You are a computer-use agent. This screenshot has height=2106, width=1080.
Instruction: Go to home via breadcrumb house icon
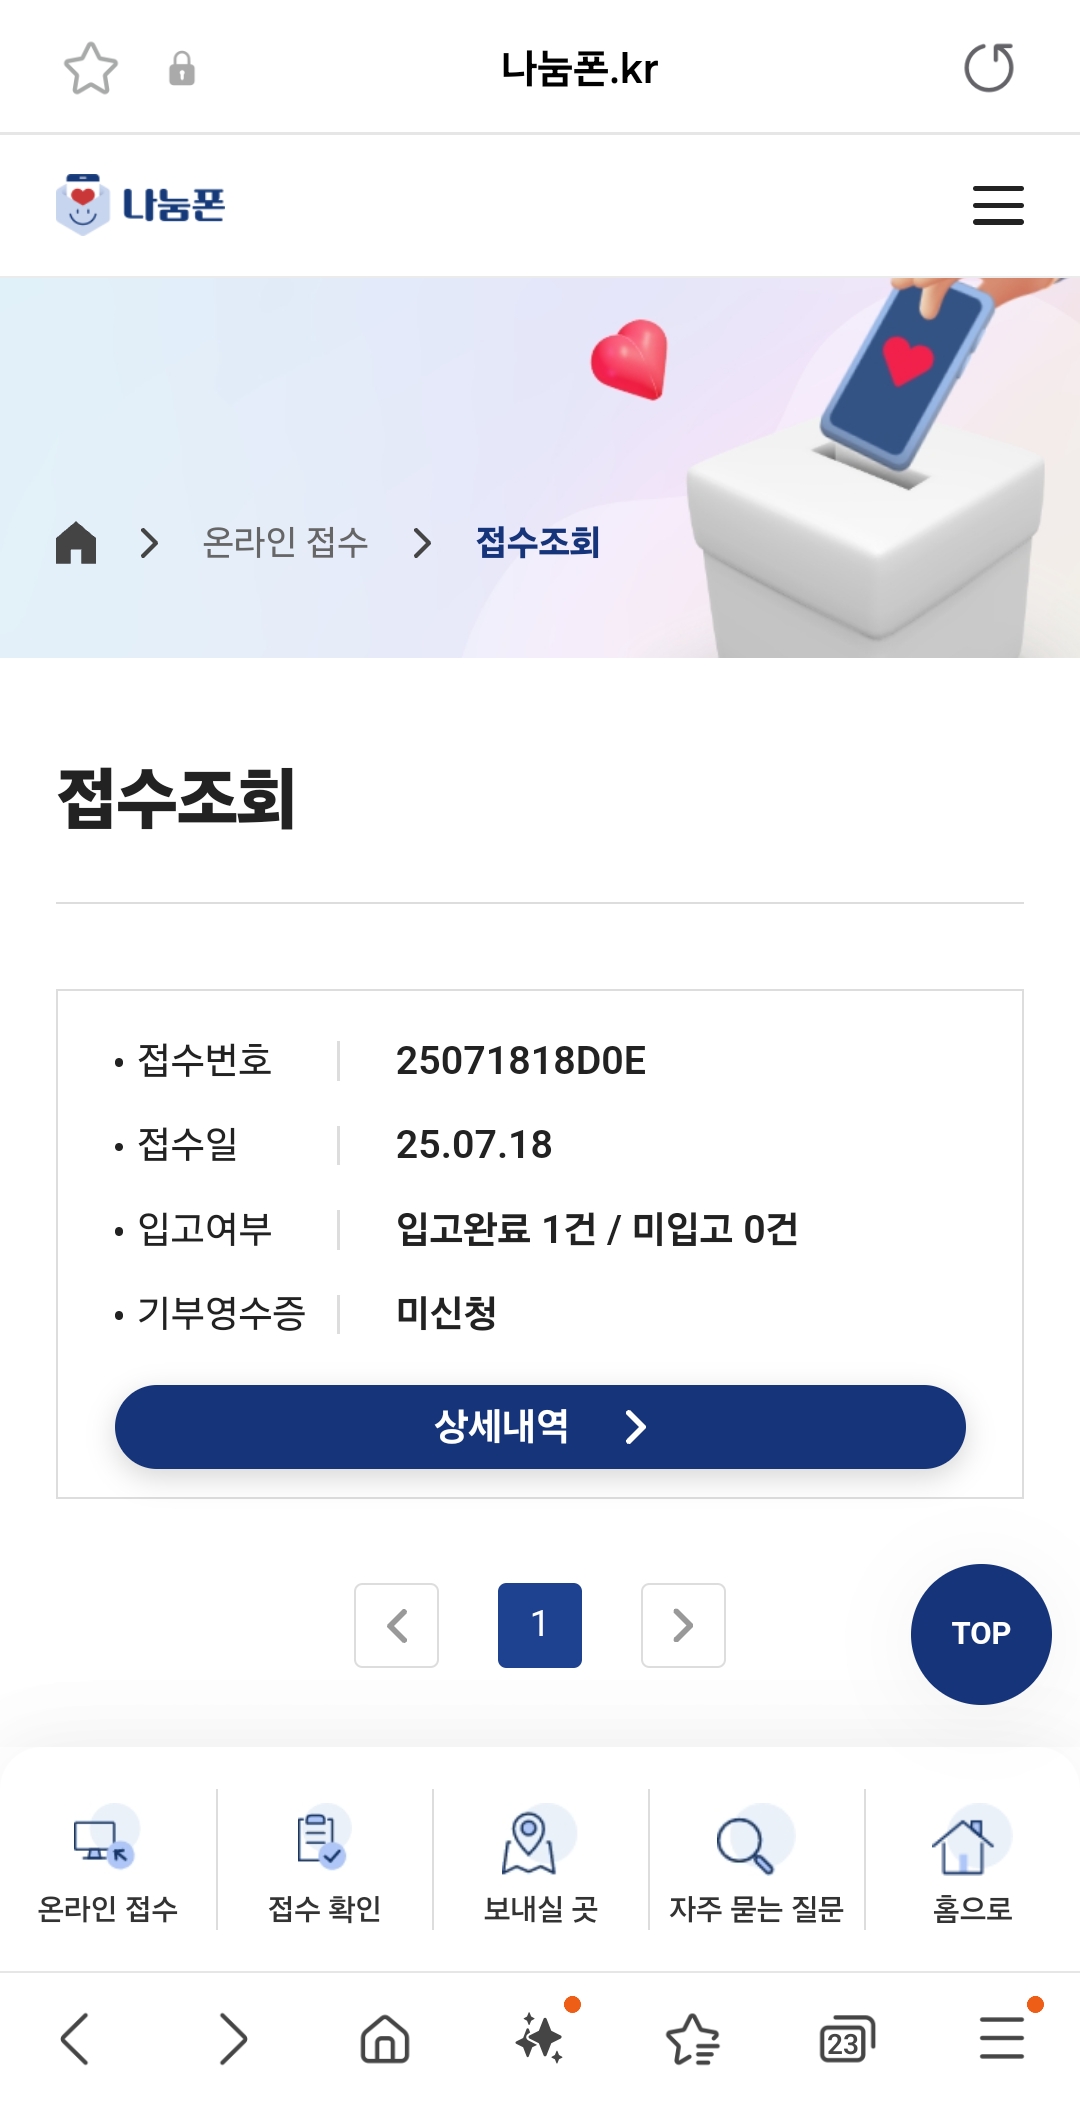(76, 543)
